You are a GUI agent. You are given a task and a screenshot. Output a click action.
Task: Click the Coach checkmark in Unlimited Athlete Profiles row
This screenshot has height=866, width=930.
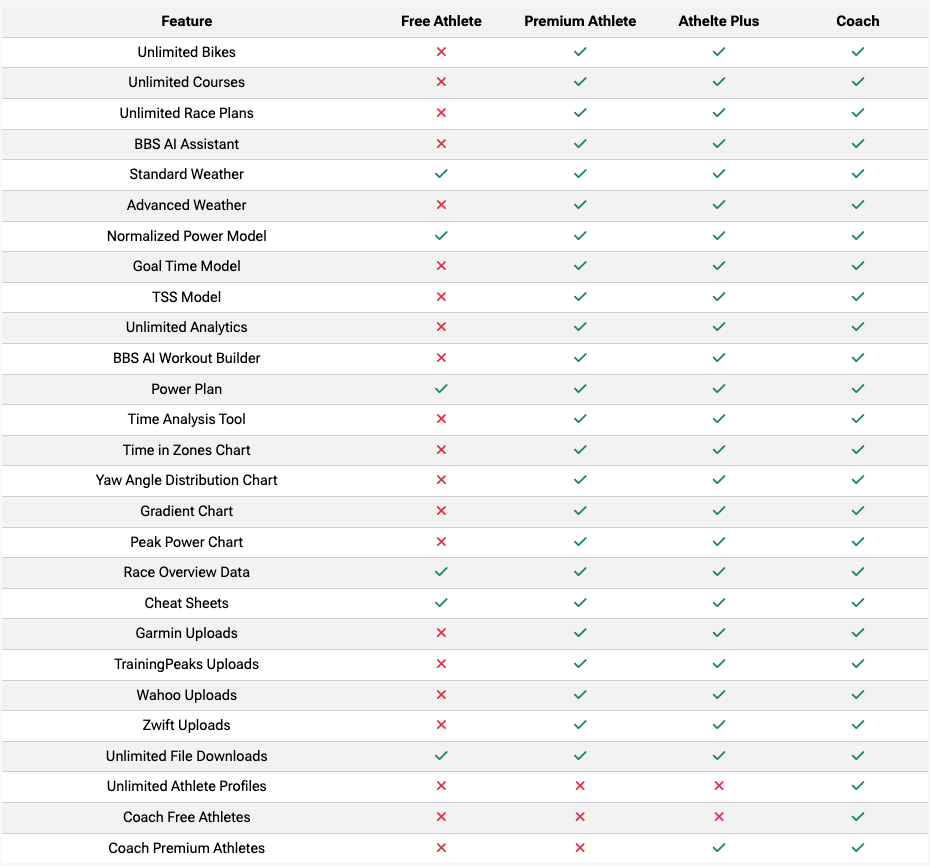[x=857, y=786]
